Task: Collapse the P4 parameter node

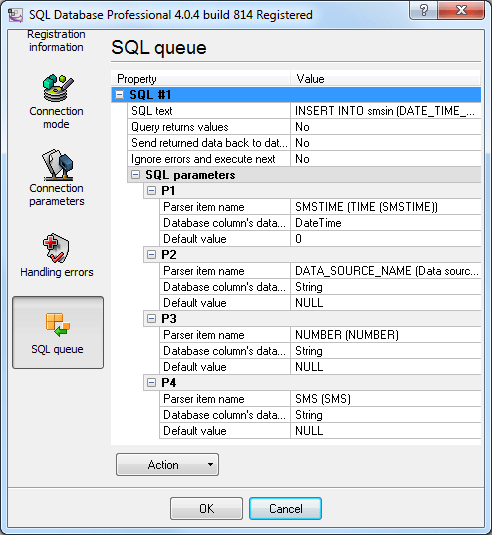Action: coord(151,383)
